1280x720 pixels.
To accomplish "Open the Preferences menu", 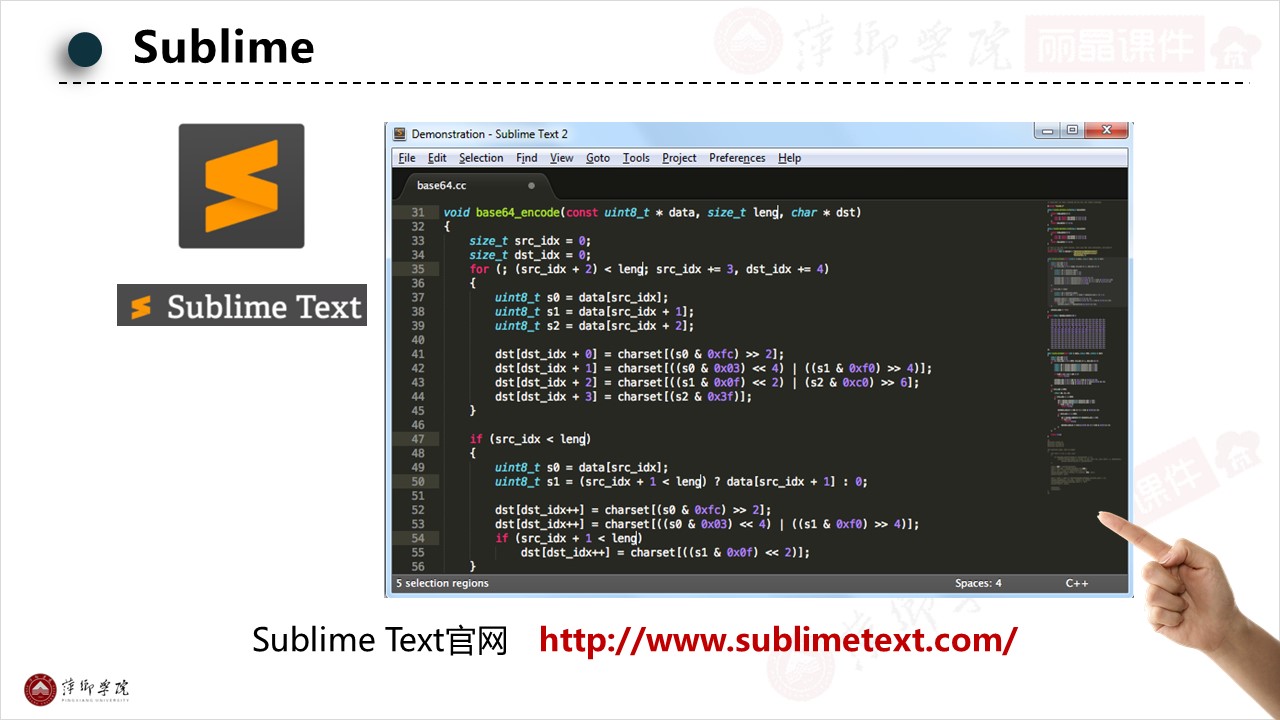I will pyautogui.click(x=737, y=158).
